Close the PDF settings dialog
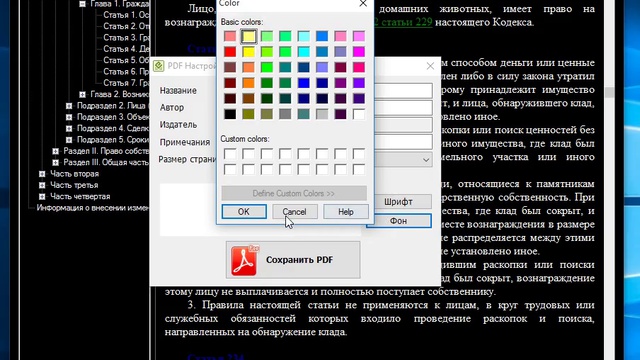Image resolution: width=640 pixels, height=360 pixels. 430,66
